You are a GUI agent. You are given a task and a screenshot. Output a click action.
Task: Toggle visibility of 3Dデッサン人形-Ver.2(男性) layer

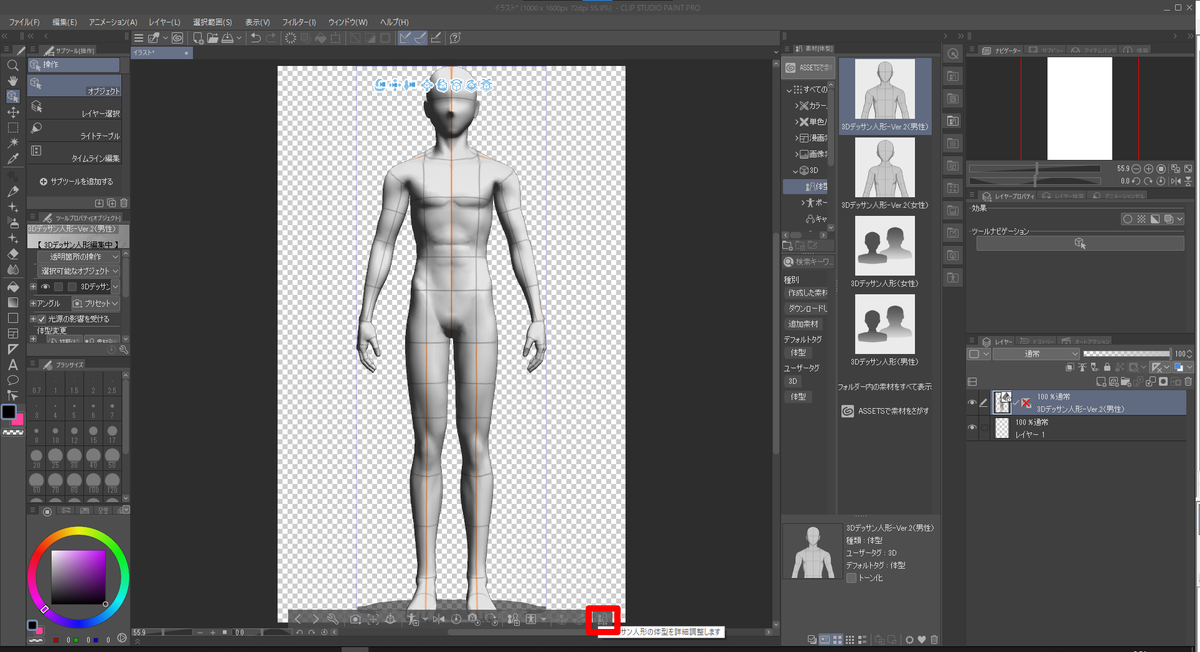click(x=973, y=402)
